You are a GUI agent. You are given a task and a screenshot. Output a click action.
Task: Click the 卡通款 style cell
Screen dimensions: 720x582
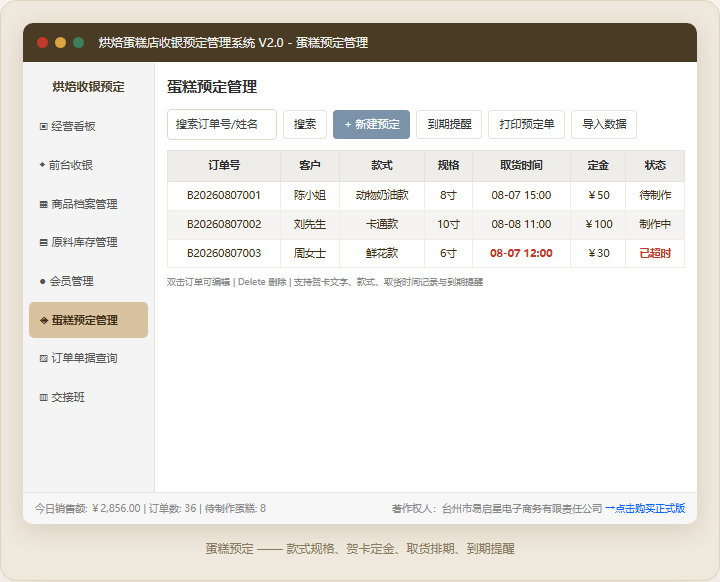click(x=382, y=225)
